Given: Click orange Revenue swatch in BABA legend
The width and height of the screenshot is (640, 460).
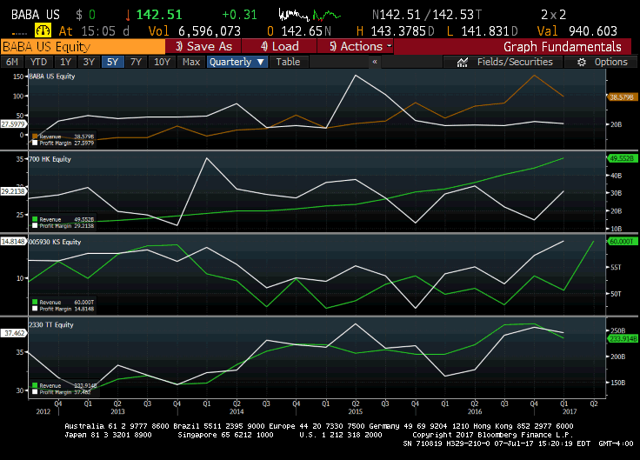Looking at the screenshot, I should [x=35, y=137].
